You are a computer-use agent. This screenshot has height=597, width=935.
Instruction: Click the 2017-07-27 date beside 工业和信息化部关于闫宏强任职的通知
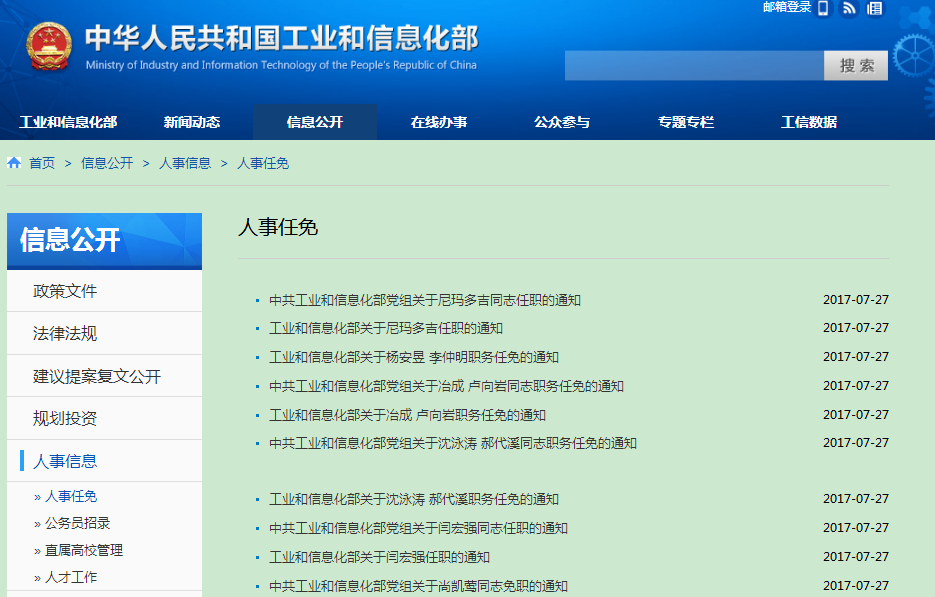point(856,556)
